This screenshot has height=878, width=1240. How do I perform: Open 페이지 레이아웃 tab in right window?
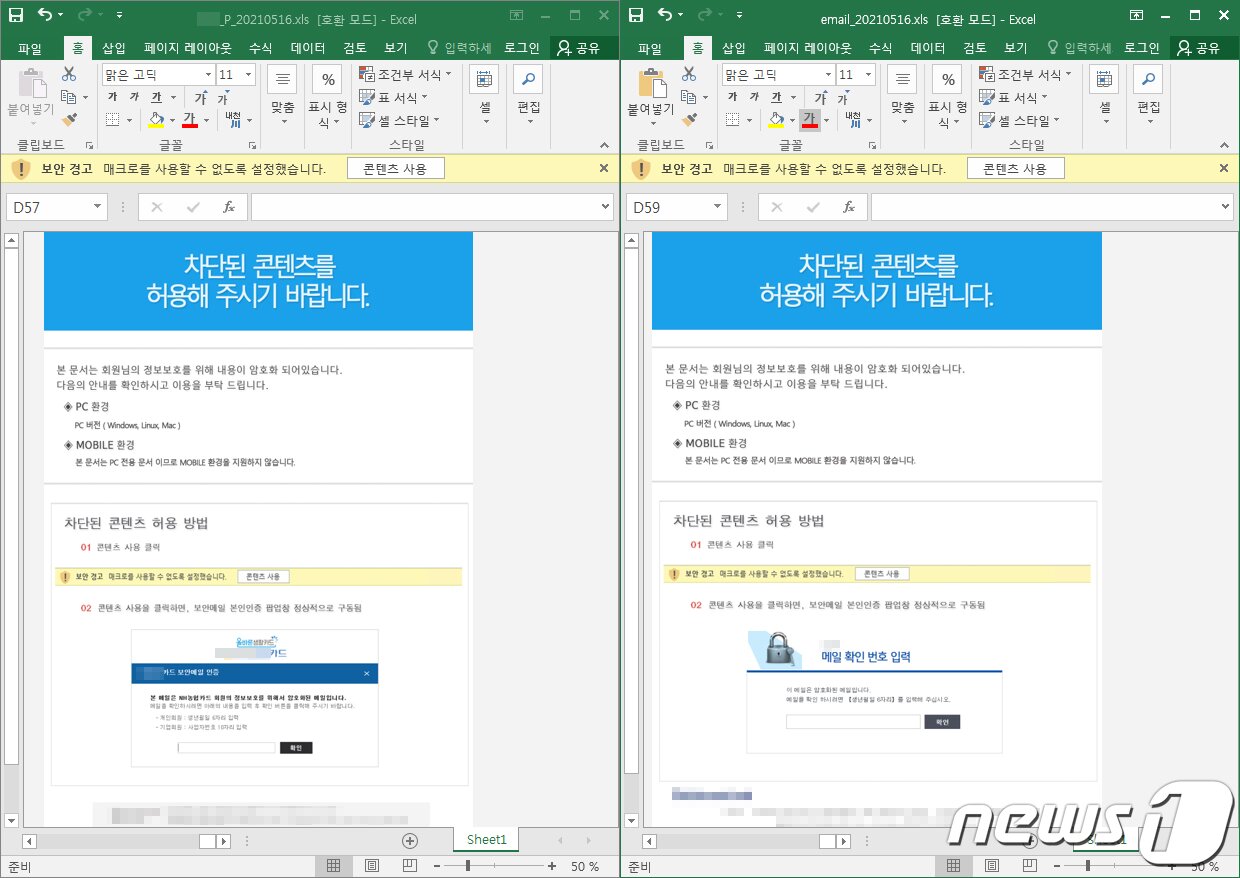[x=808, y=48]
